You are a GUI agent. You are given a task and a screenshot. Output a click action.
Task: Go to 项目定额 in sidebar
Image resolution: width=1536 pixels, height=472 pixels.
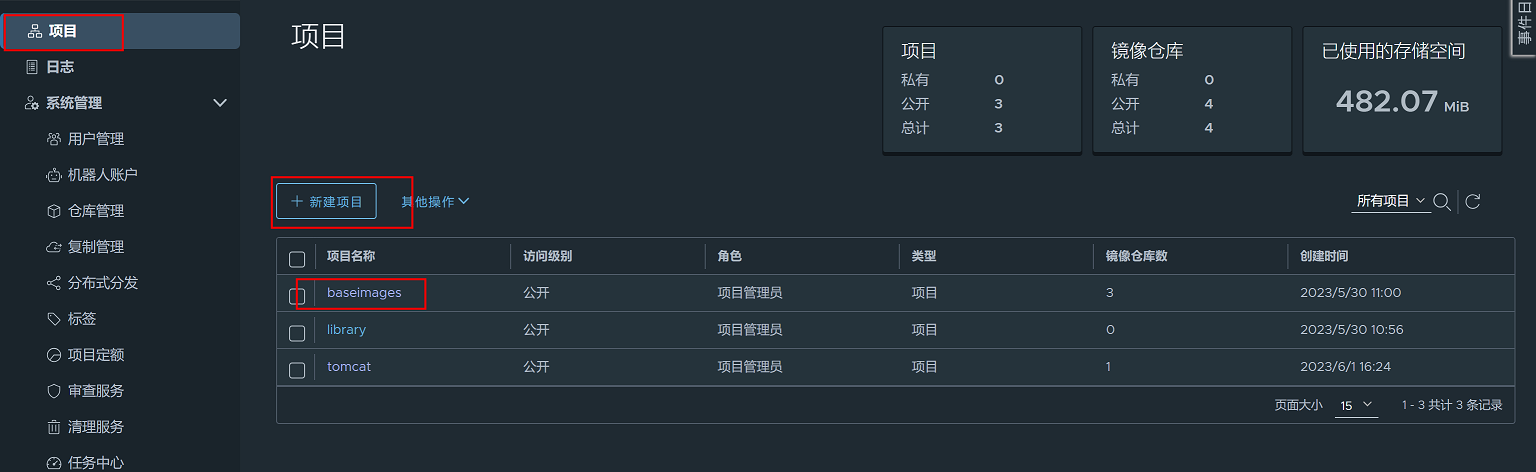96,355
